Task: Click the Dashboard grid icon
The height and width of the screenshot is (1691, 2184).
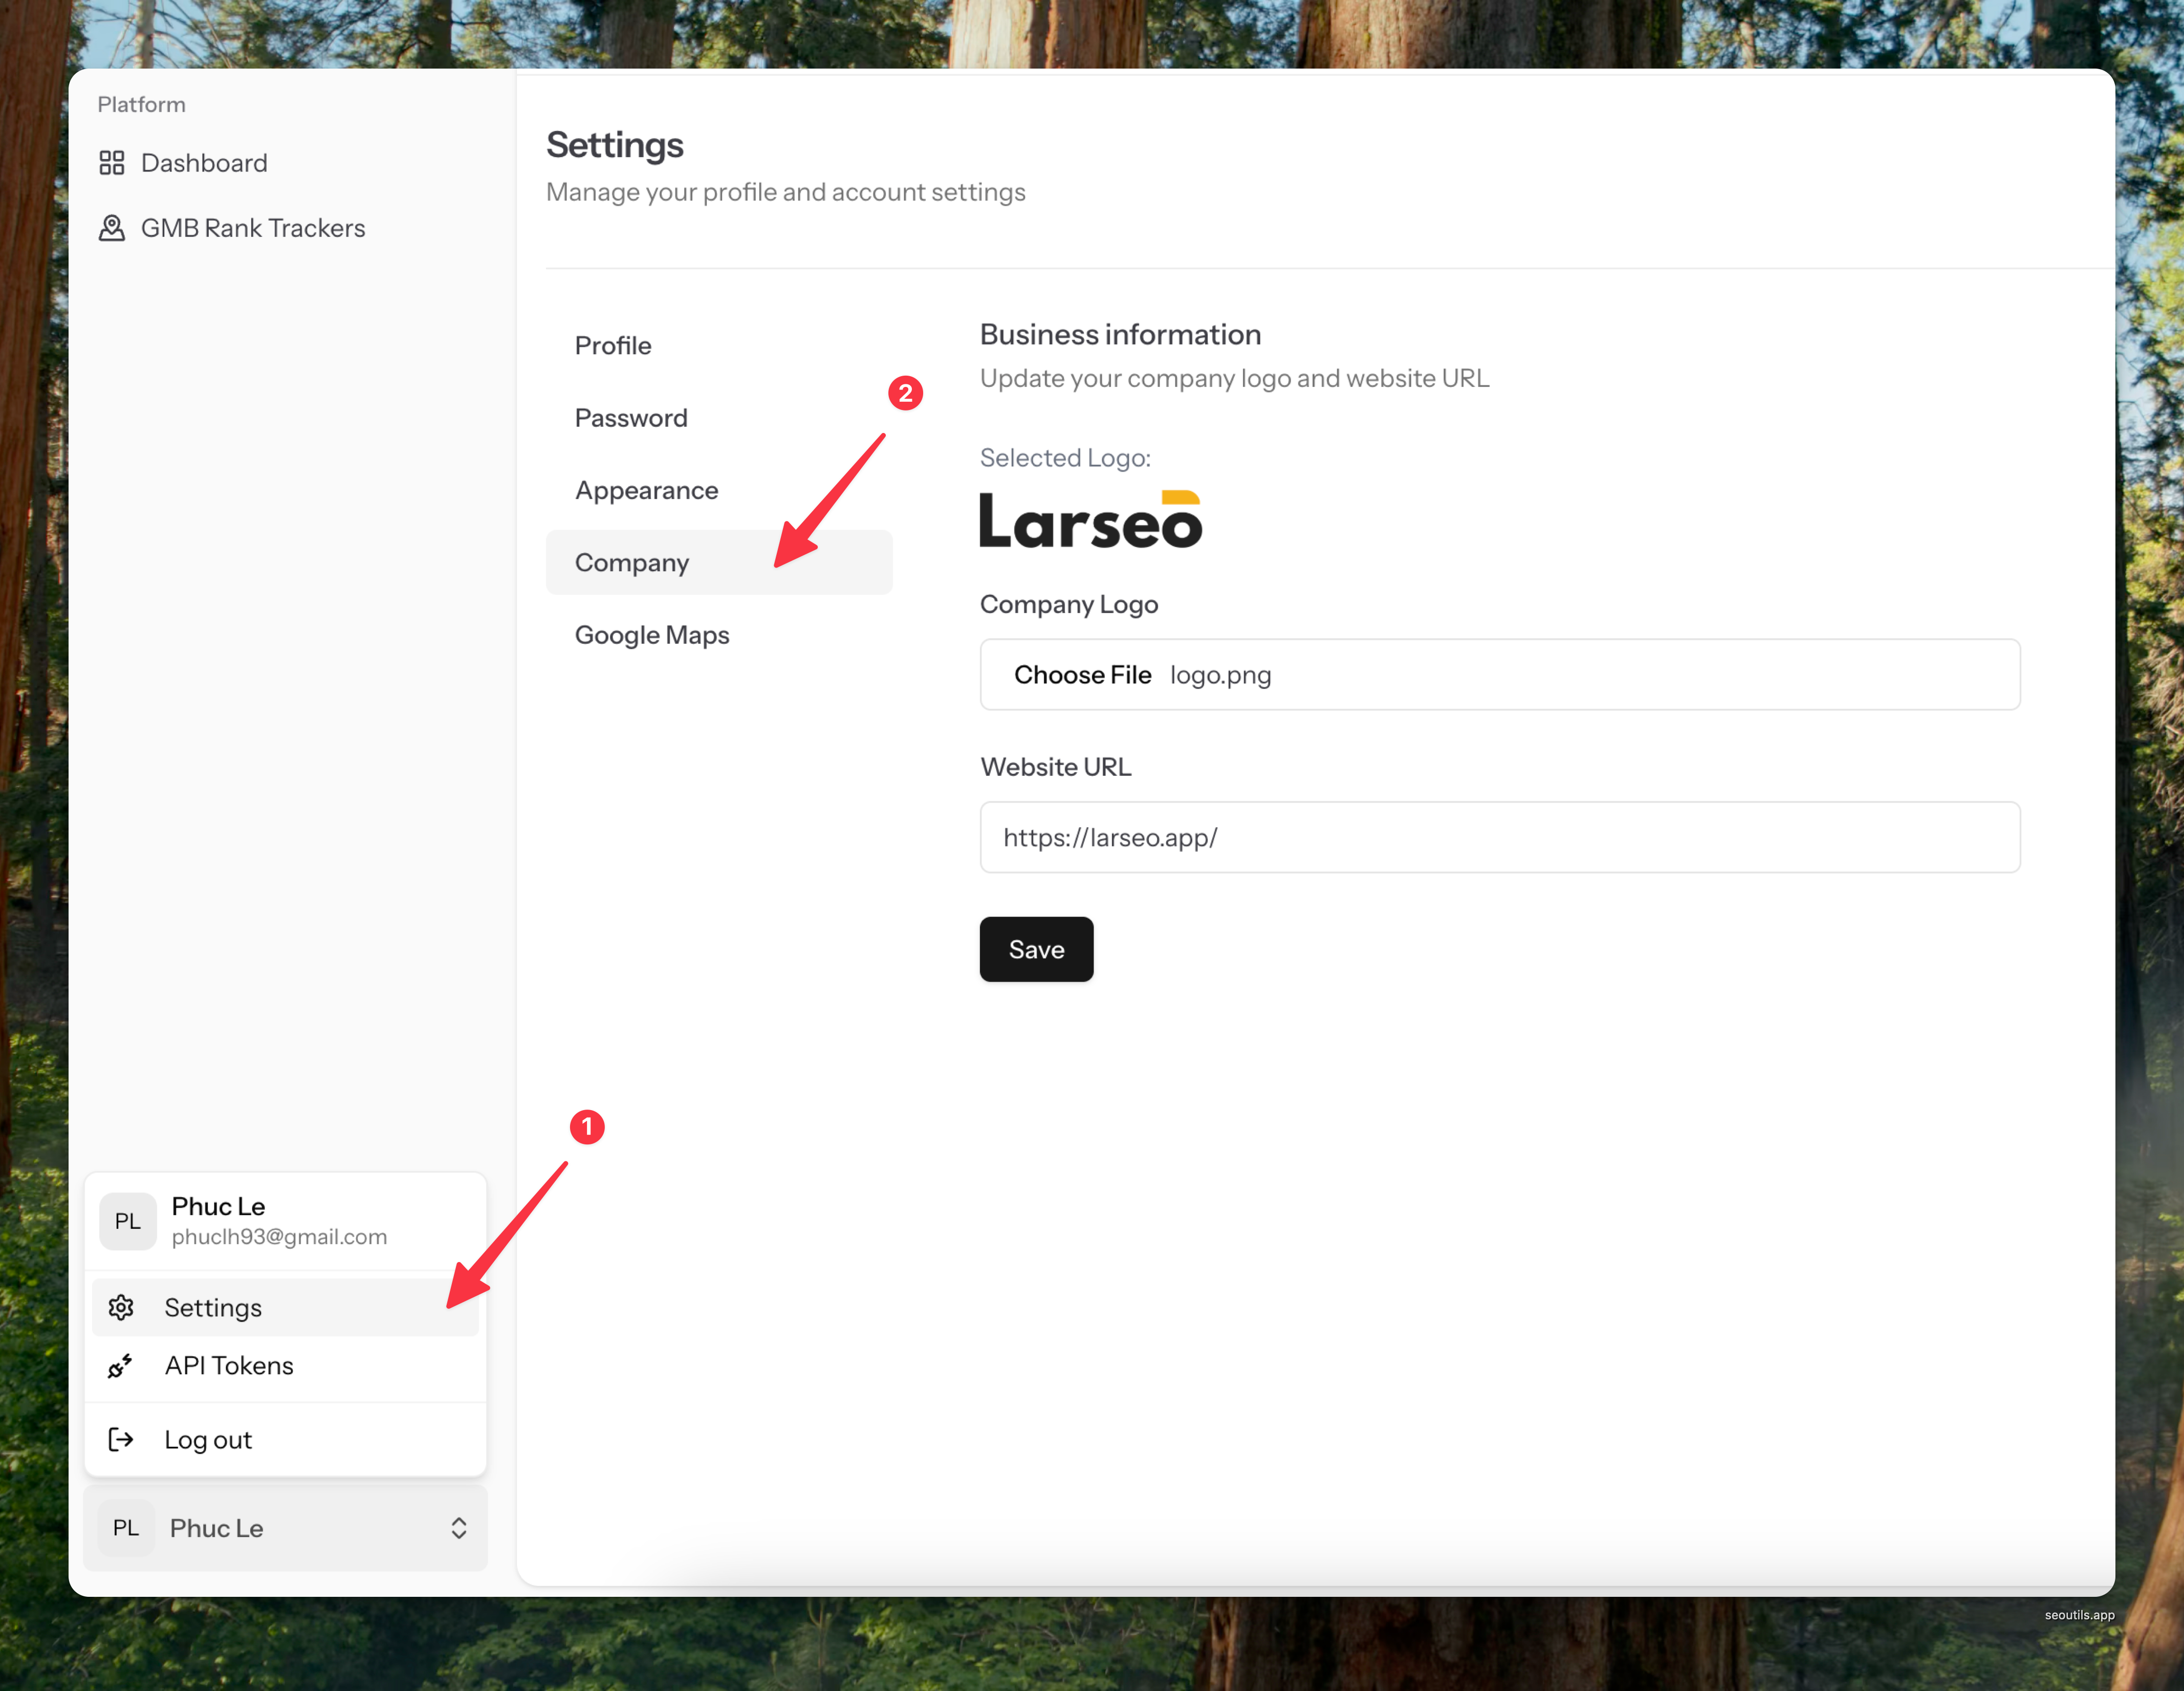Action: click(x=112, y=163)
